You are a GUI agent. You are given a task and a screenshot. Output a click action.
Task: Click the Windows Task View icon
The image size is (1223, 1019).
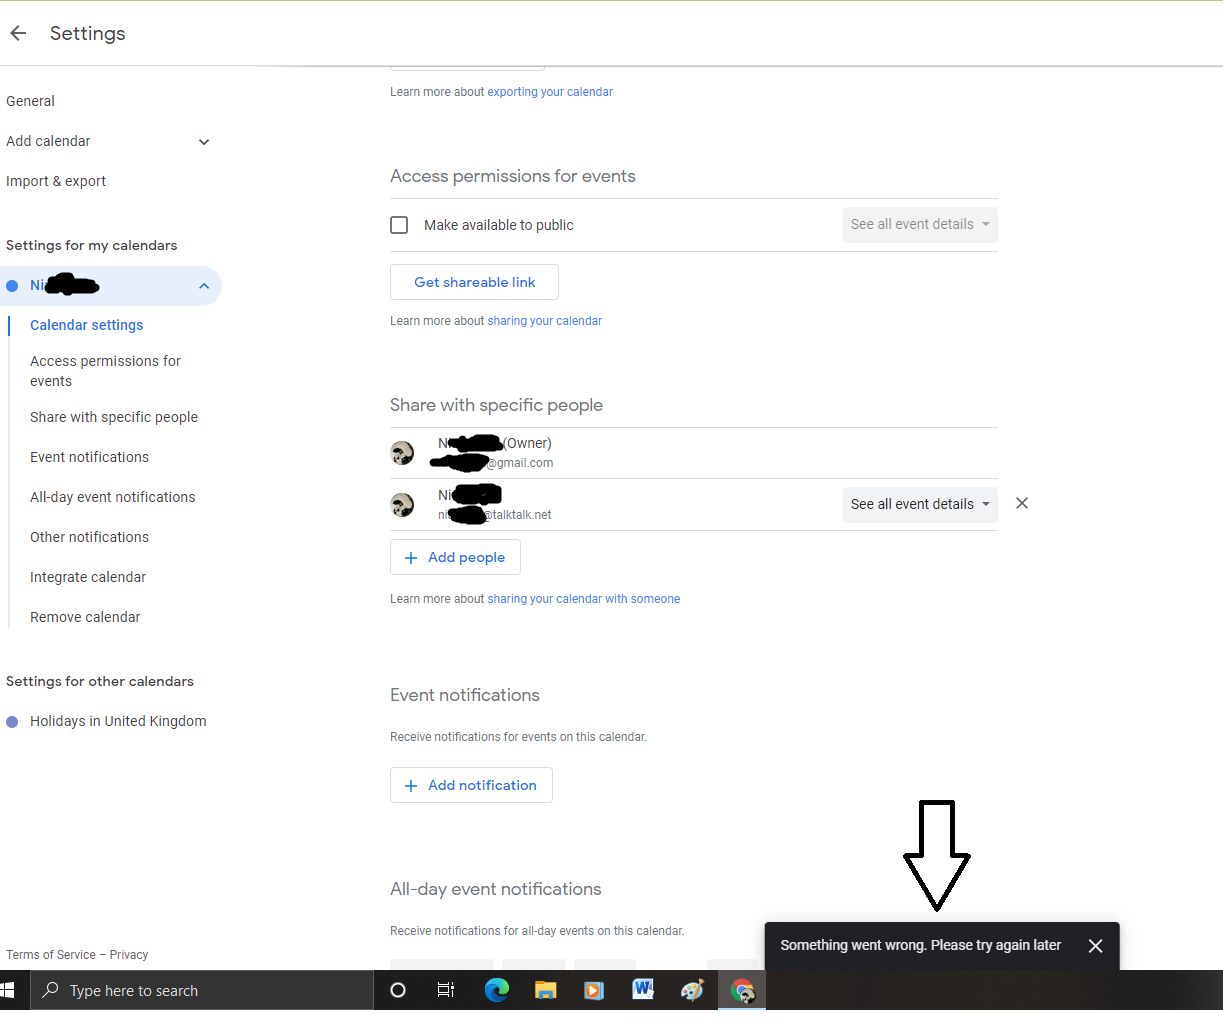(x=446, y=990)
